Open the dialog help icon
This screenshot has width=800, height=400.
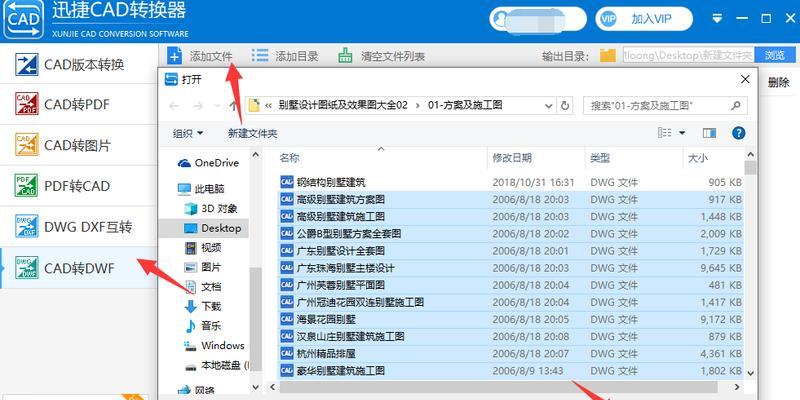pyautogui.click(x=738, y=133)
